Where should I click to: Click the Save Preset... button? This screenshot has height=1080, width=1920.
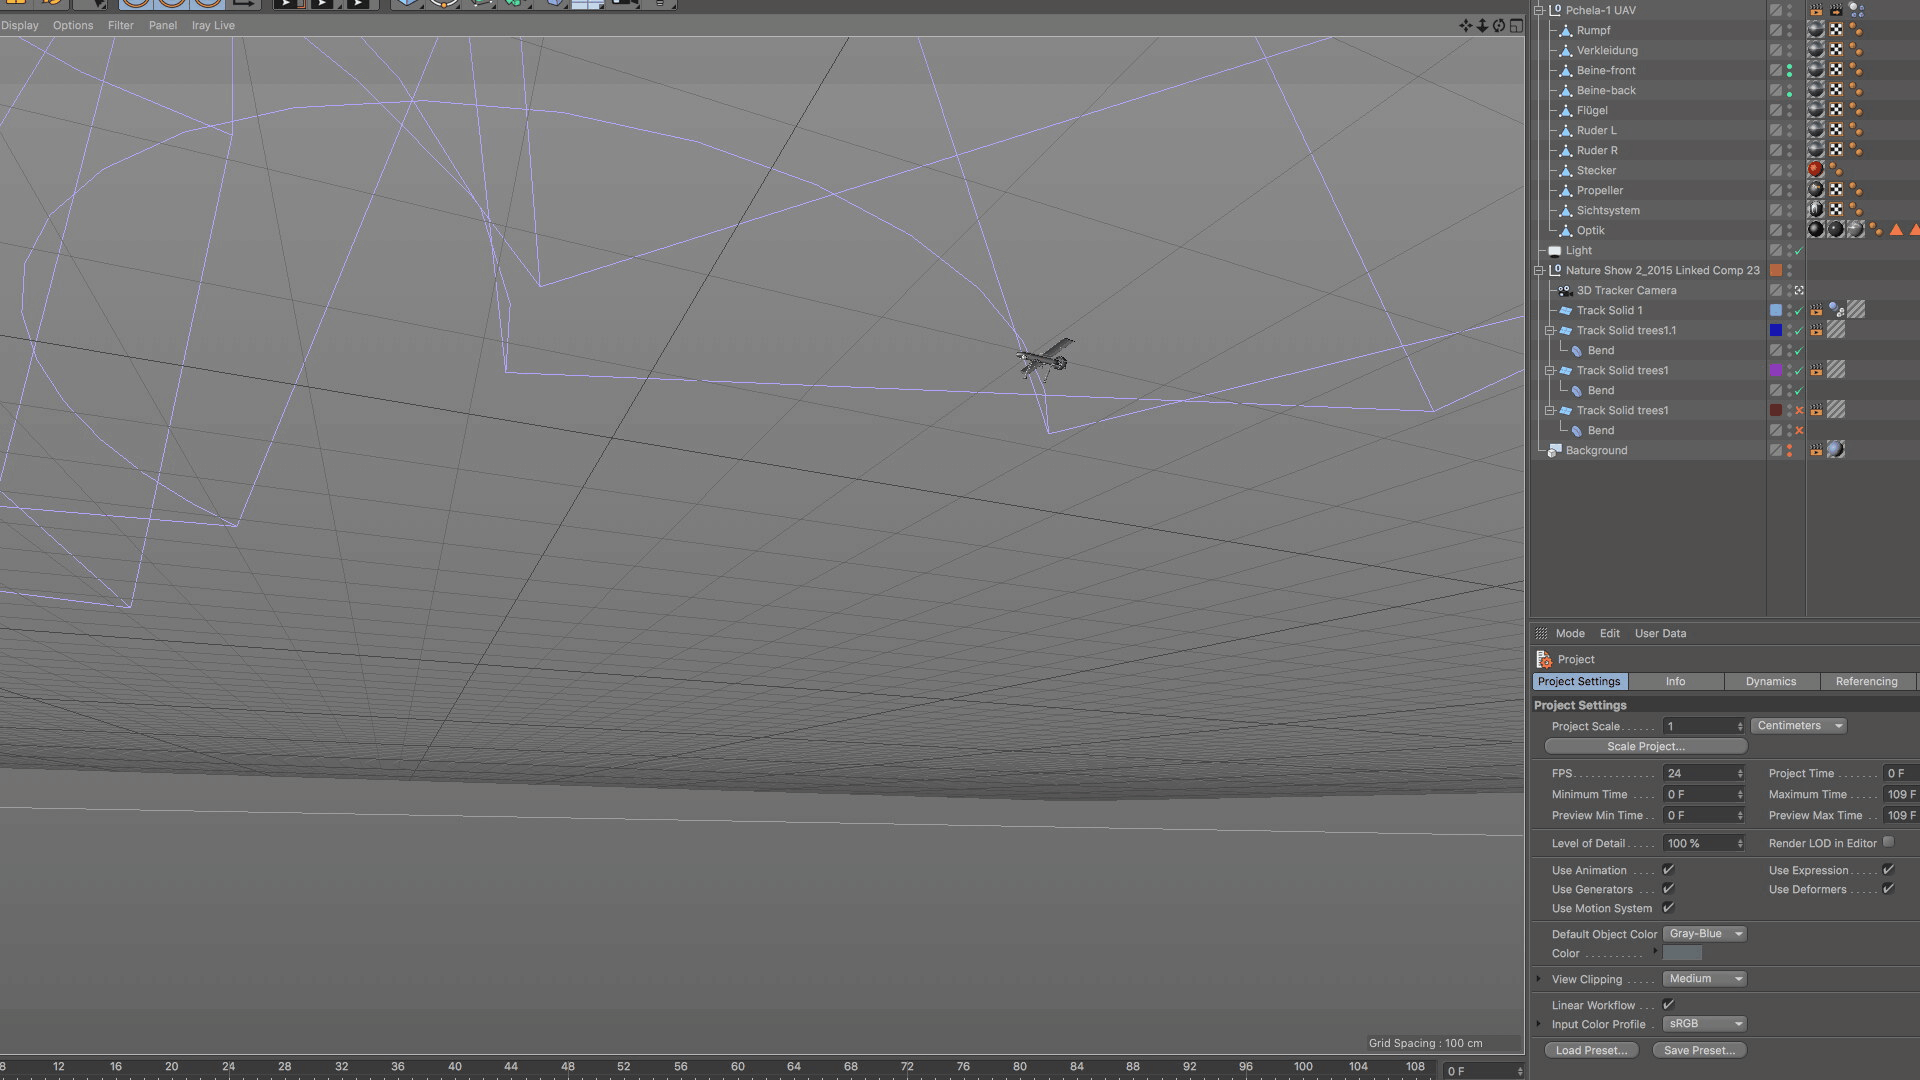[x=1699, y=1050]
